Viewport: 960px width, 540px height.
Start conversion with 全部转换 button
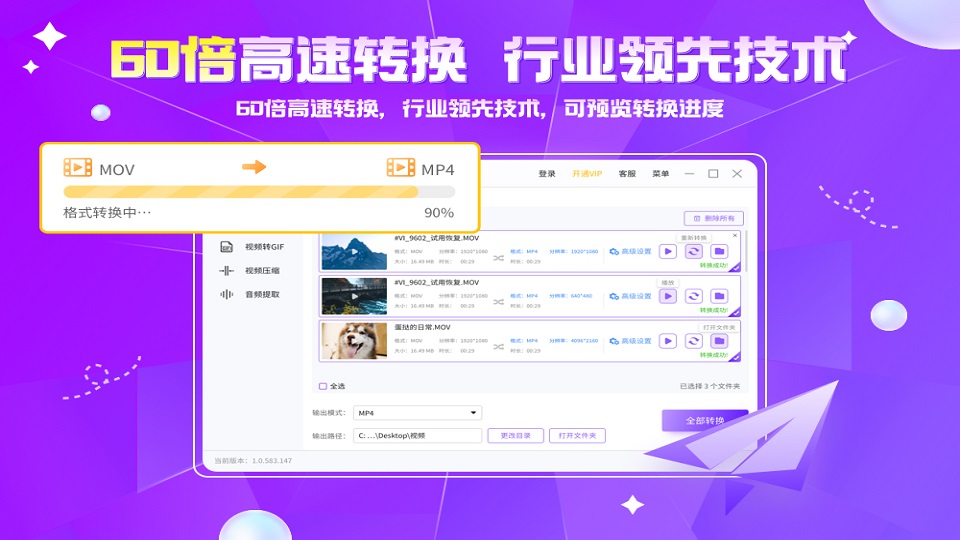(x=705, y=421)
